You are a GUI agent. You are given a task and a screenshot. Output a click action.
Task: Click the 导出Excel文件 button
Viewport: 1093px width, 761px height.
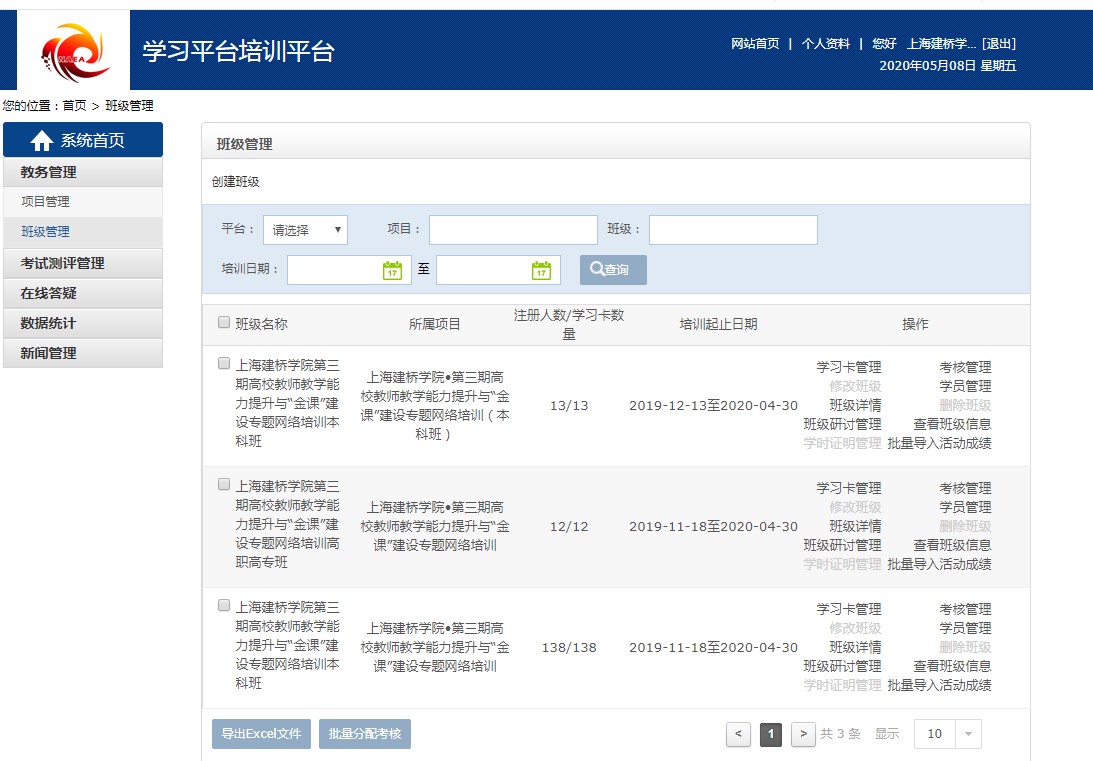coord(261,734)
